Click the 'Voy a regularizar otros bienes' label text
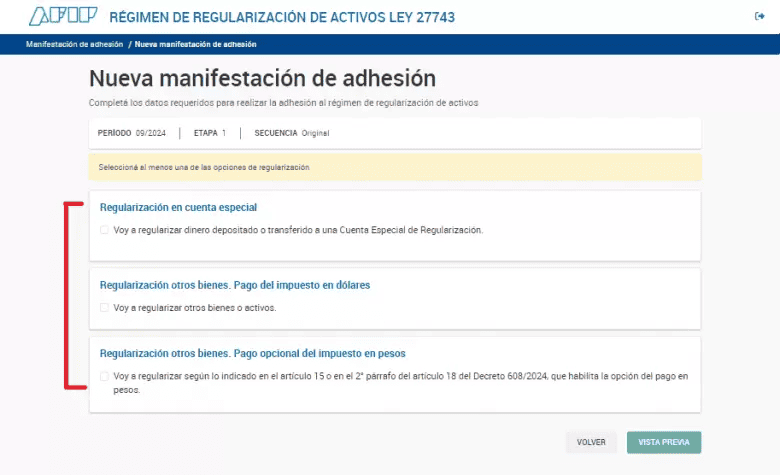 194,308
